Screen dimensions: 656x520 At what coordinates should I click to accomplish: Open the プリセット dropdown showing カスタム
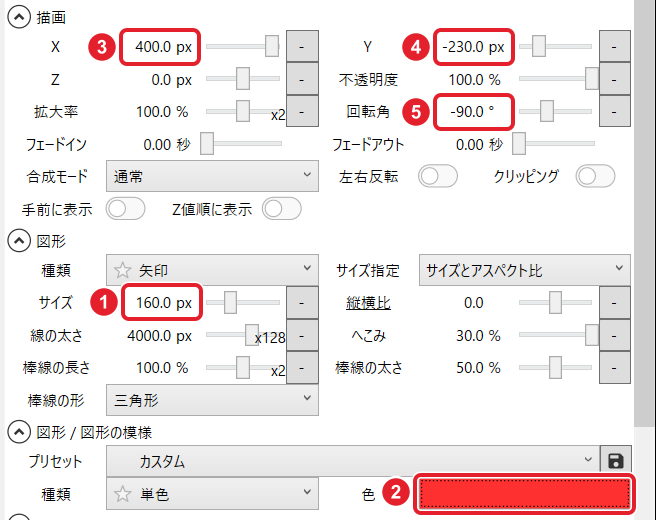353,461
